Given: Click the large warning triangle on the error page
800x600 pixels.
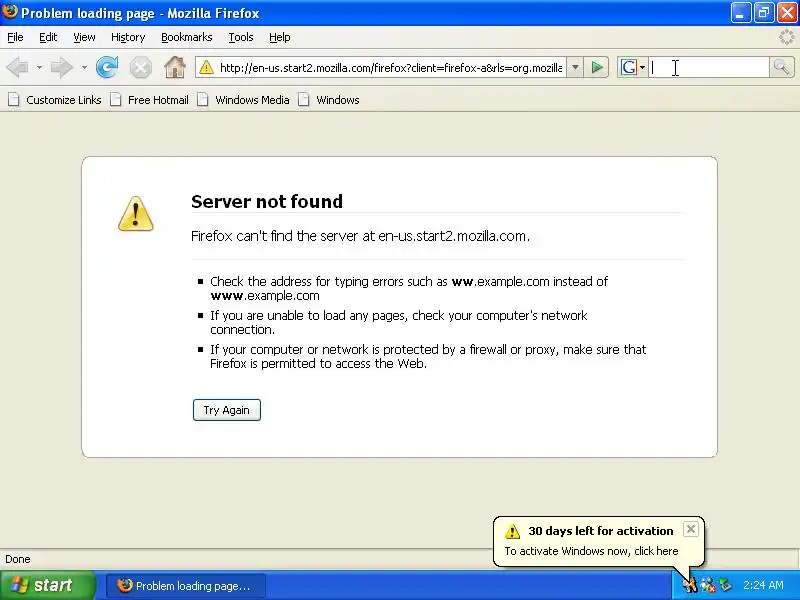Looking at the screenshot, I should point(135,214).
